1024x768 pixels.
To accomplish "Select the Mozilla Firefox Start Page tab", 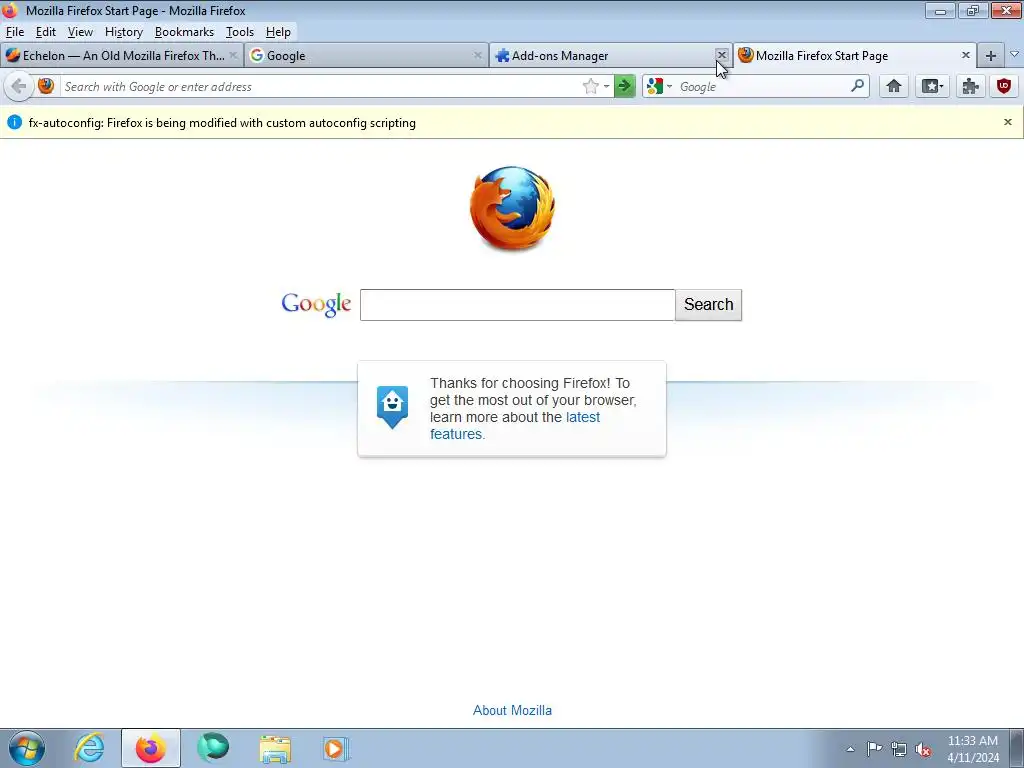I will point(855,56).
